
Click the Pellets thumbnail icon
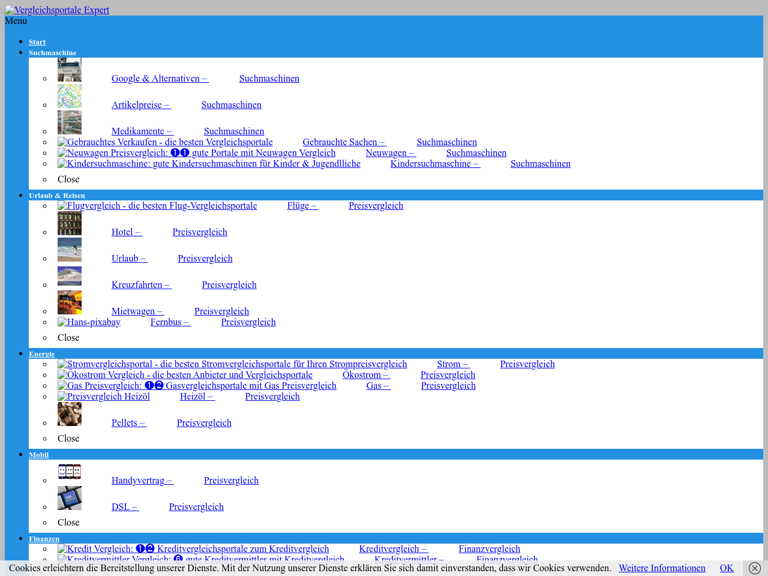69,414
